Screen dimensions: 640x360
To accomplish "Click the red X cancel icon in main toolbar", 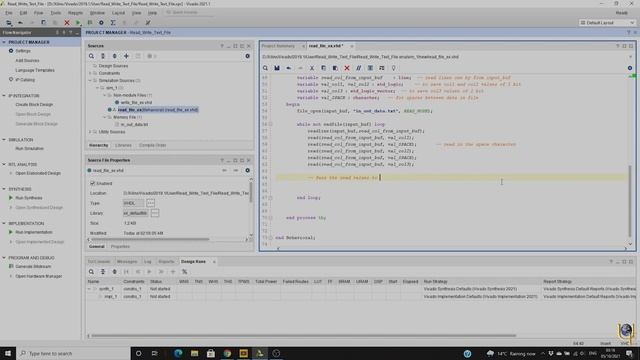I will [67, 22].
